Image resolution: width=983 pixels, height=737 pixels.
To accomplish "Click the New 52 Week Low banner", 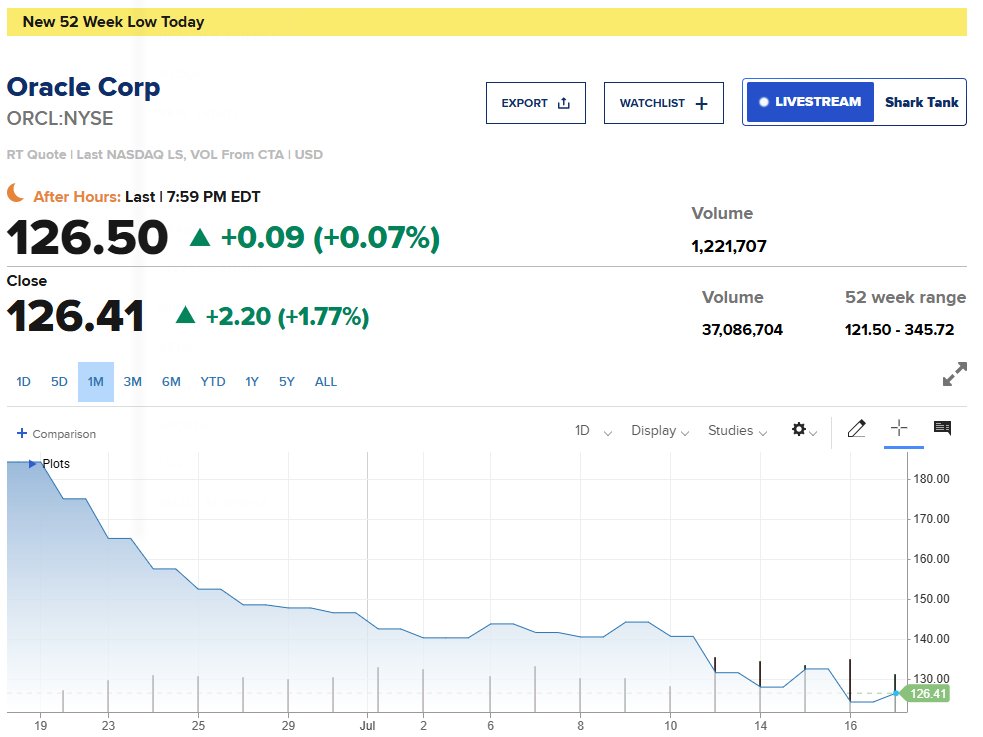I will tap(486, 22).
